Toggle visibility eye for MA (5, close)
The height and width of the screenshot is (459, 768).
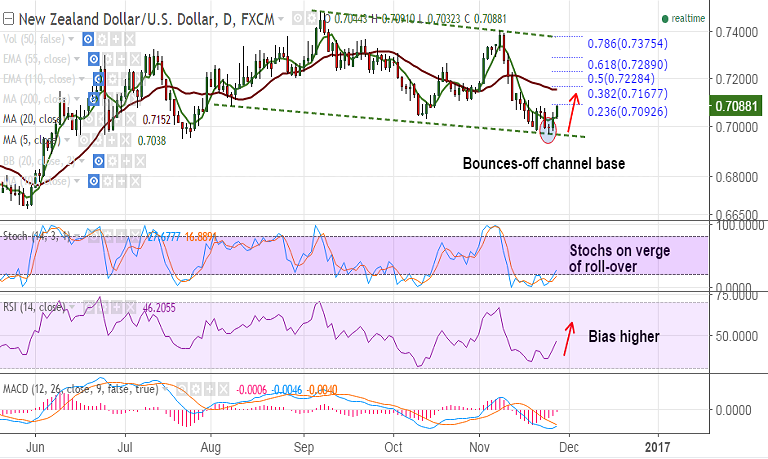pos(84,140)
